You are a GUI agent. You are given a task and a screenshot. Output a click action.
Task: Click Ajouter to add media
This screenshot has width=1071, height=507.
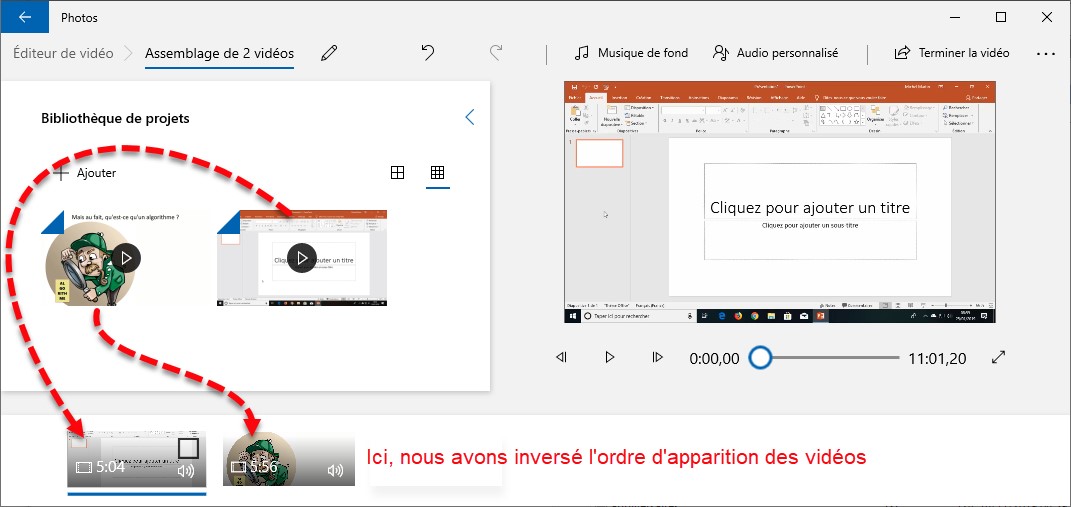coord(85,173)
